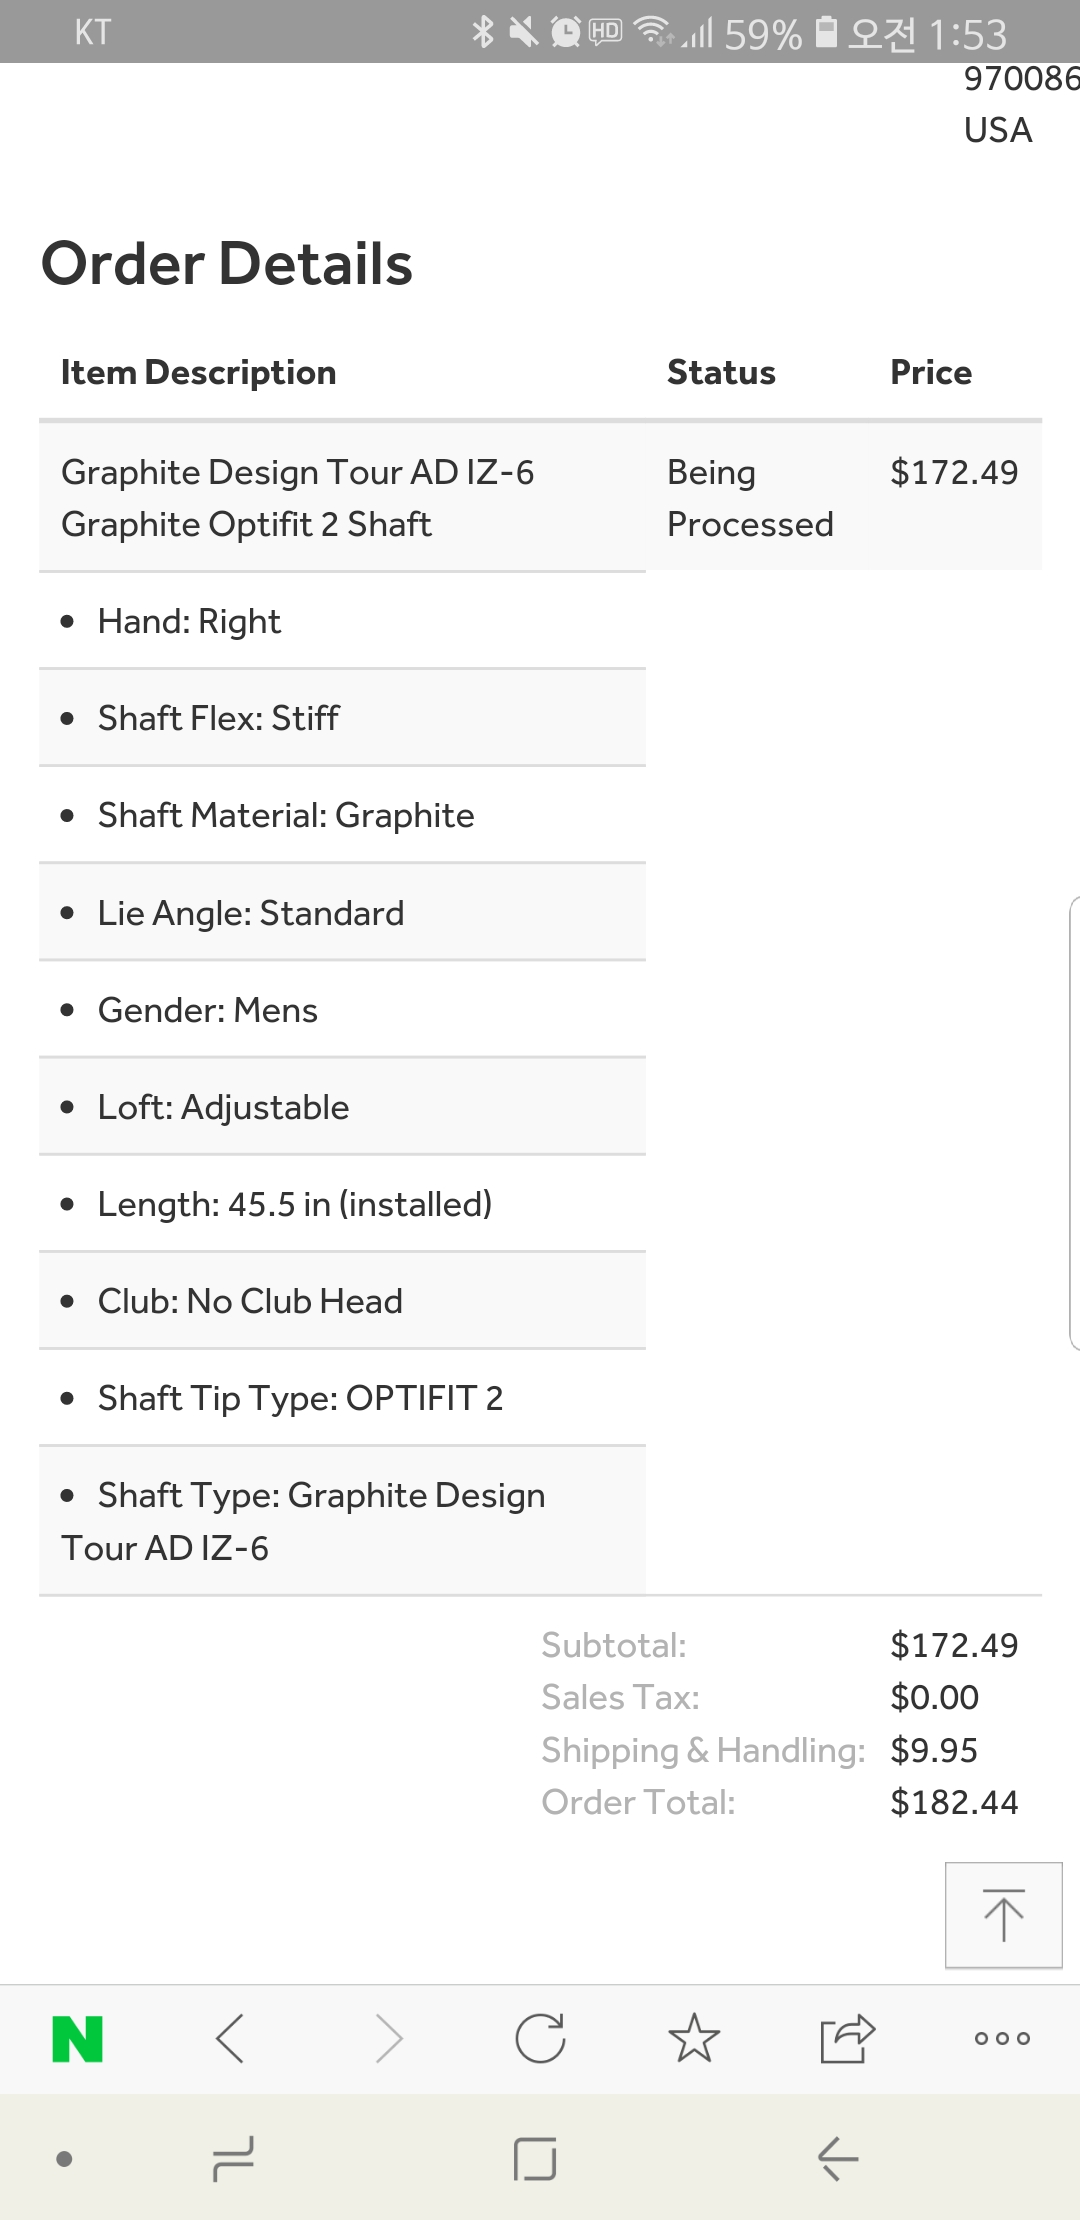Tap the Naver home N icon
Viewport: 1080px width, 2220px height.
tap(78, 2039)
